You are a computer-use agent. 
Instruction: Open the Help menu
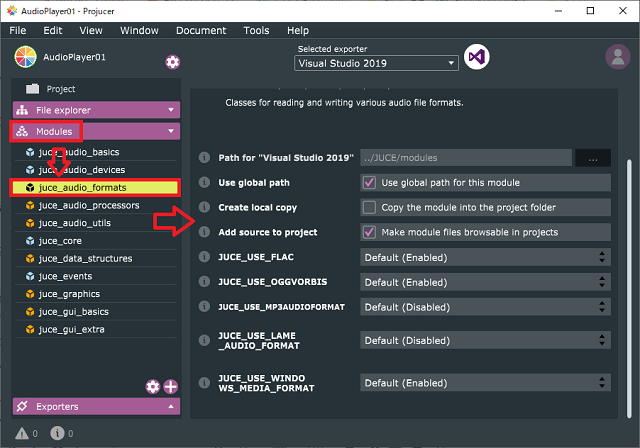(298, 31)
